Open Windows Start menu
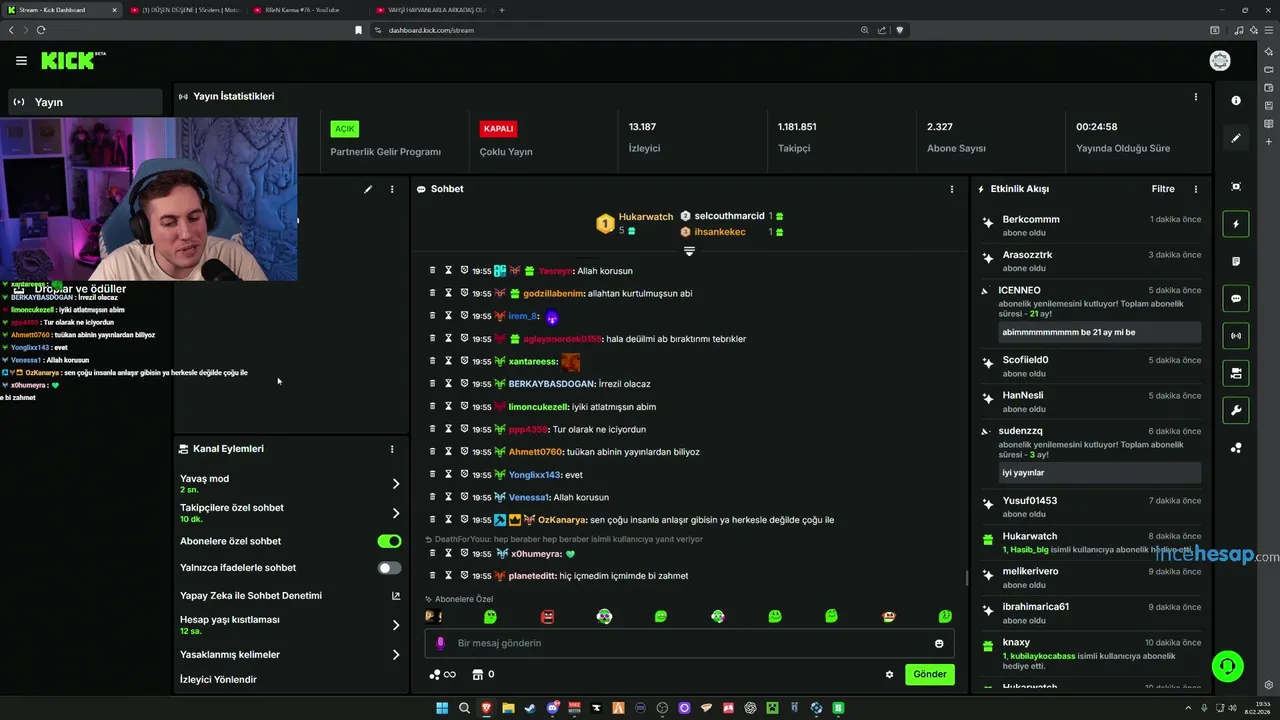This screenshot has height=720, width=1280. click(442, 708)
